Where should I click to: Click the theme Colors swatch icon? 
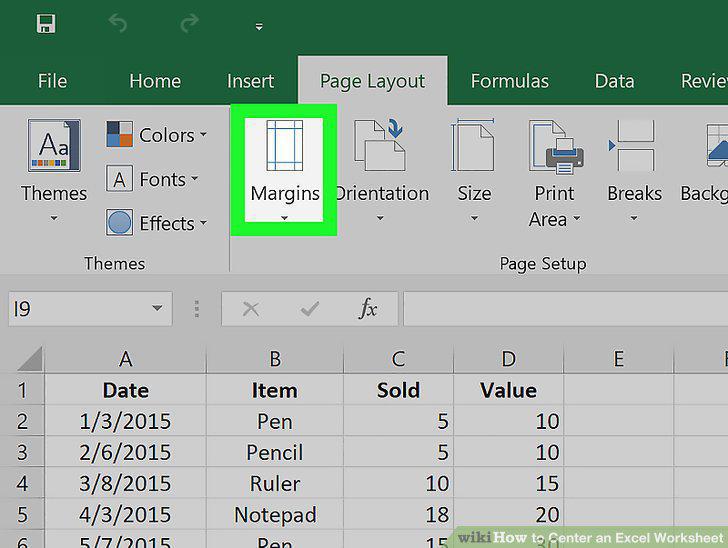tap(119, 134)
